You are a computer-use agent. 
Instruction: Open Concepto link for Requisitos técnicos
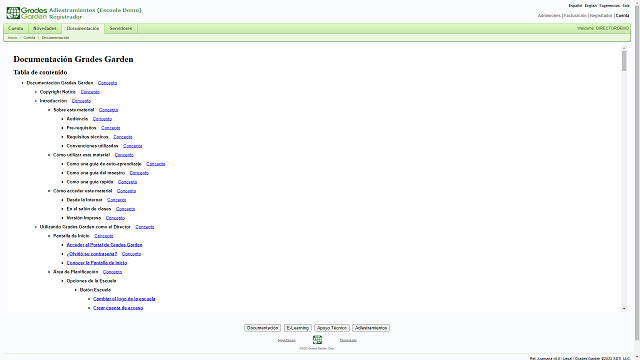tap(123, 137)
